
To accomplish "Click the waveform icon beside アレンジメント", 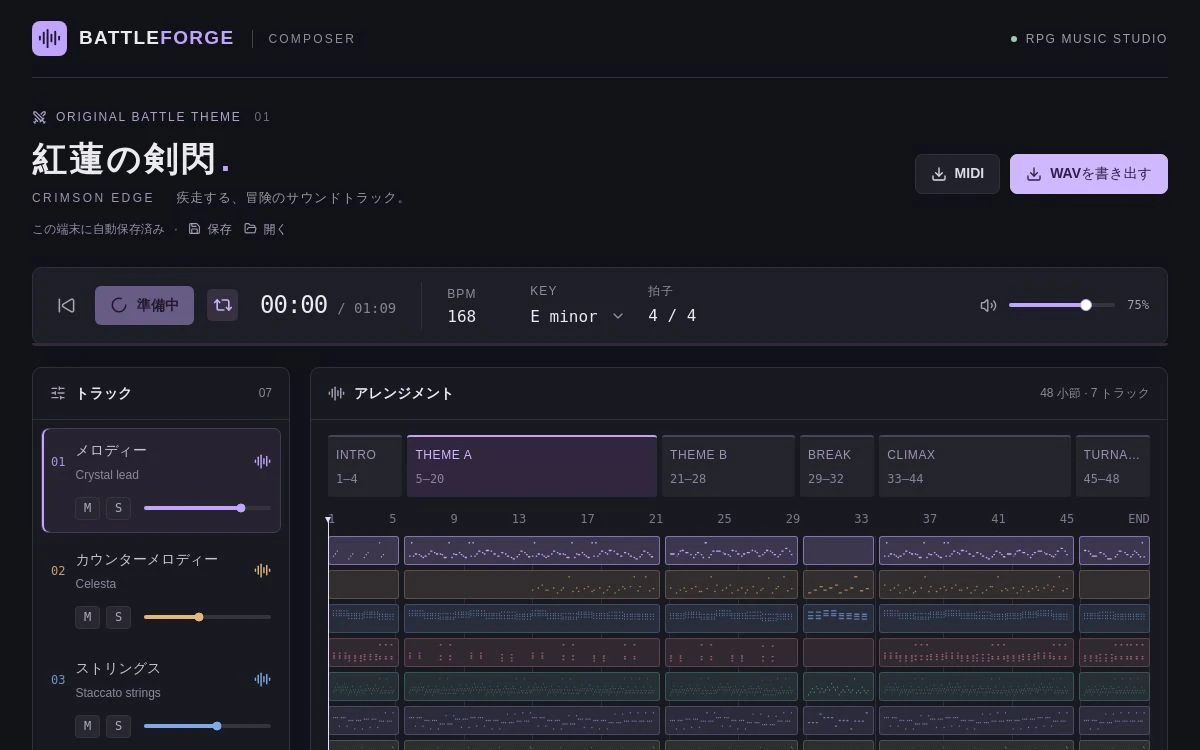I will [x=336, y=393].
